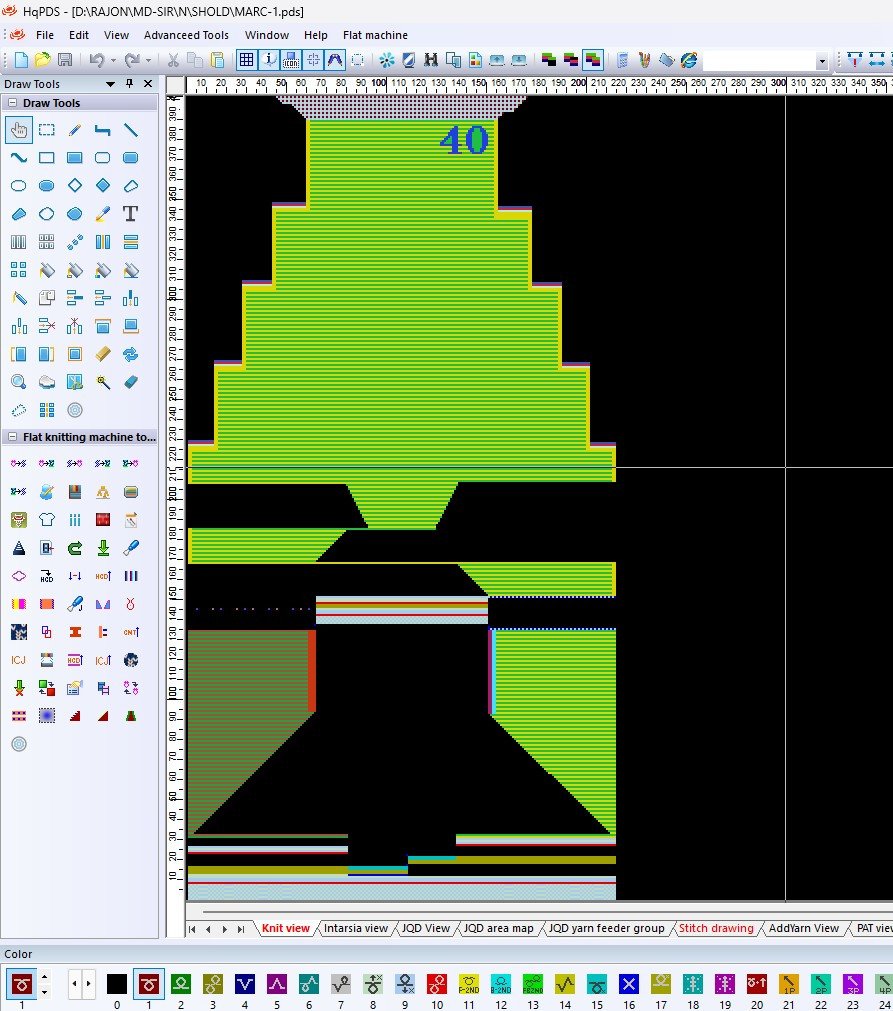Open the JQD yarn feeder group tab
The width and height of the screenshot is (893, 1011).
606,928
